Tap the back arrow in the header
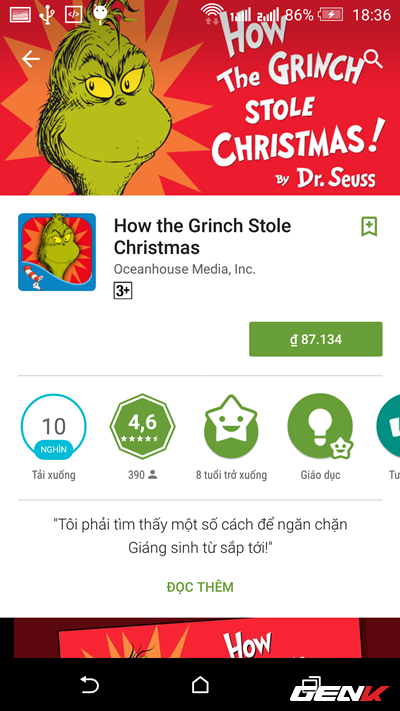Image resolution: width=400 pixels, height=711 pixels. pos(31,59)
